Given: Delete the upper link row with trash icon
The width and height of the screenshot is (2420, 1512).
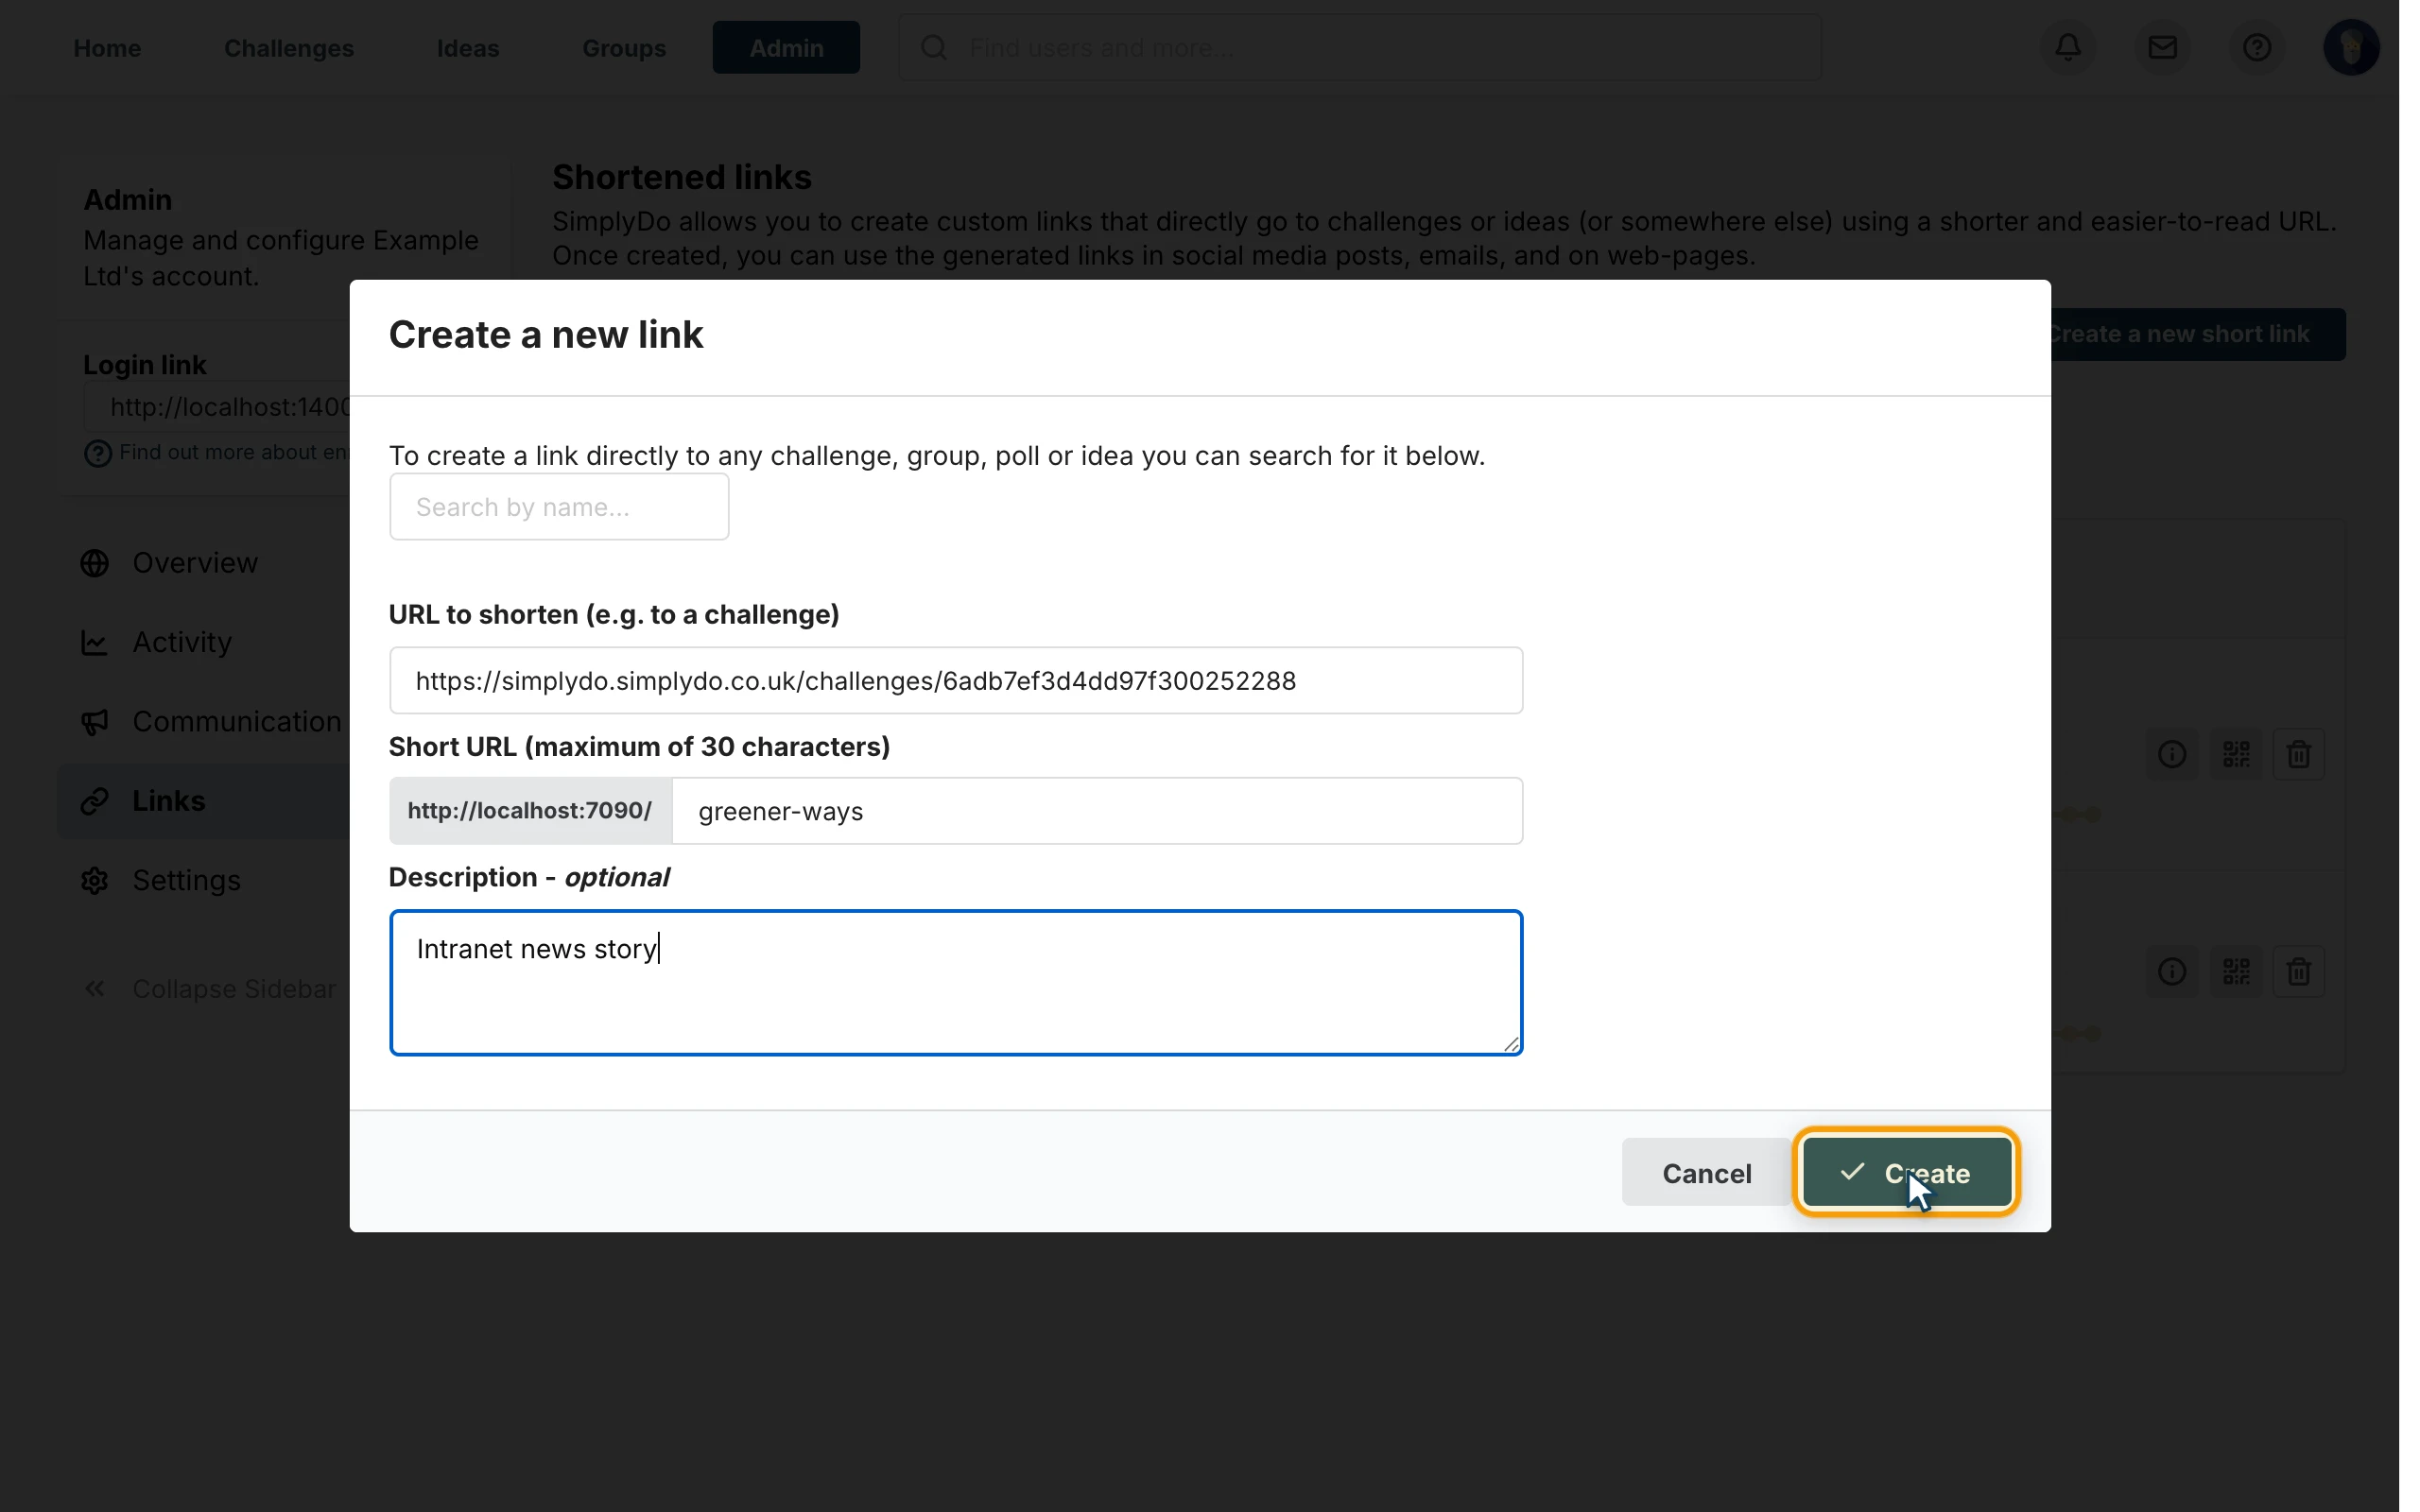Looking at the screenshot, I should (2298, 754).
